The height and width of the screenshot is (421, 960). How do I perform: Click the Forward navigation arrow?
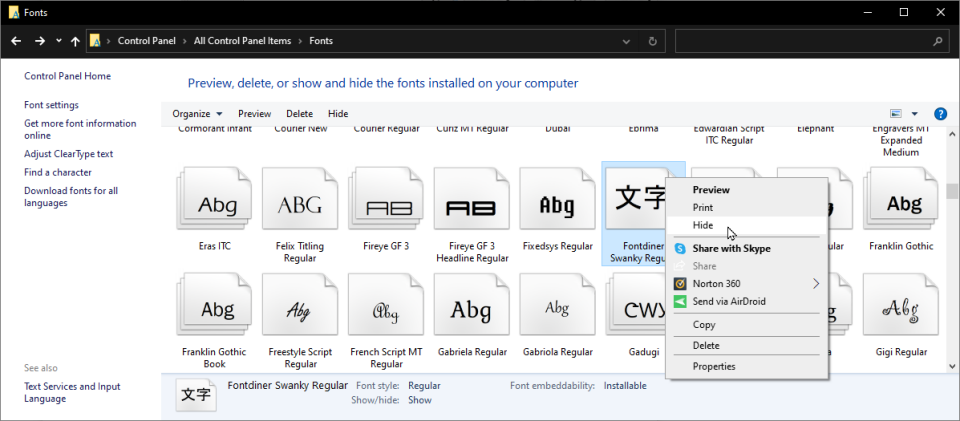click(40, 41)
